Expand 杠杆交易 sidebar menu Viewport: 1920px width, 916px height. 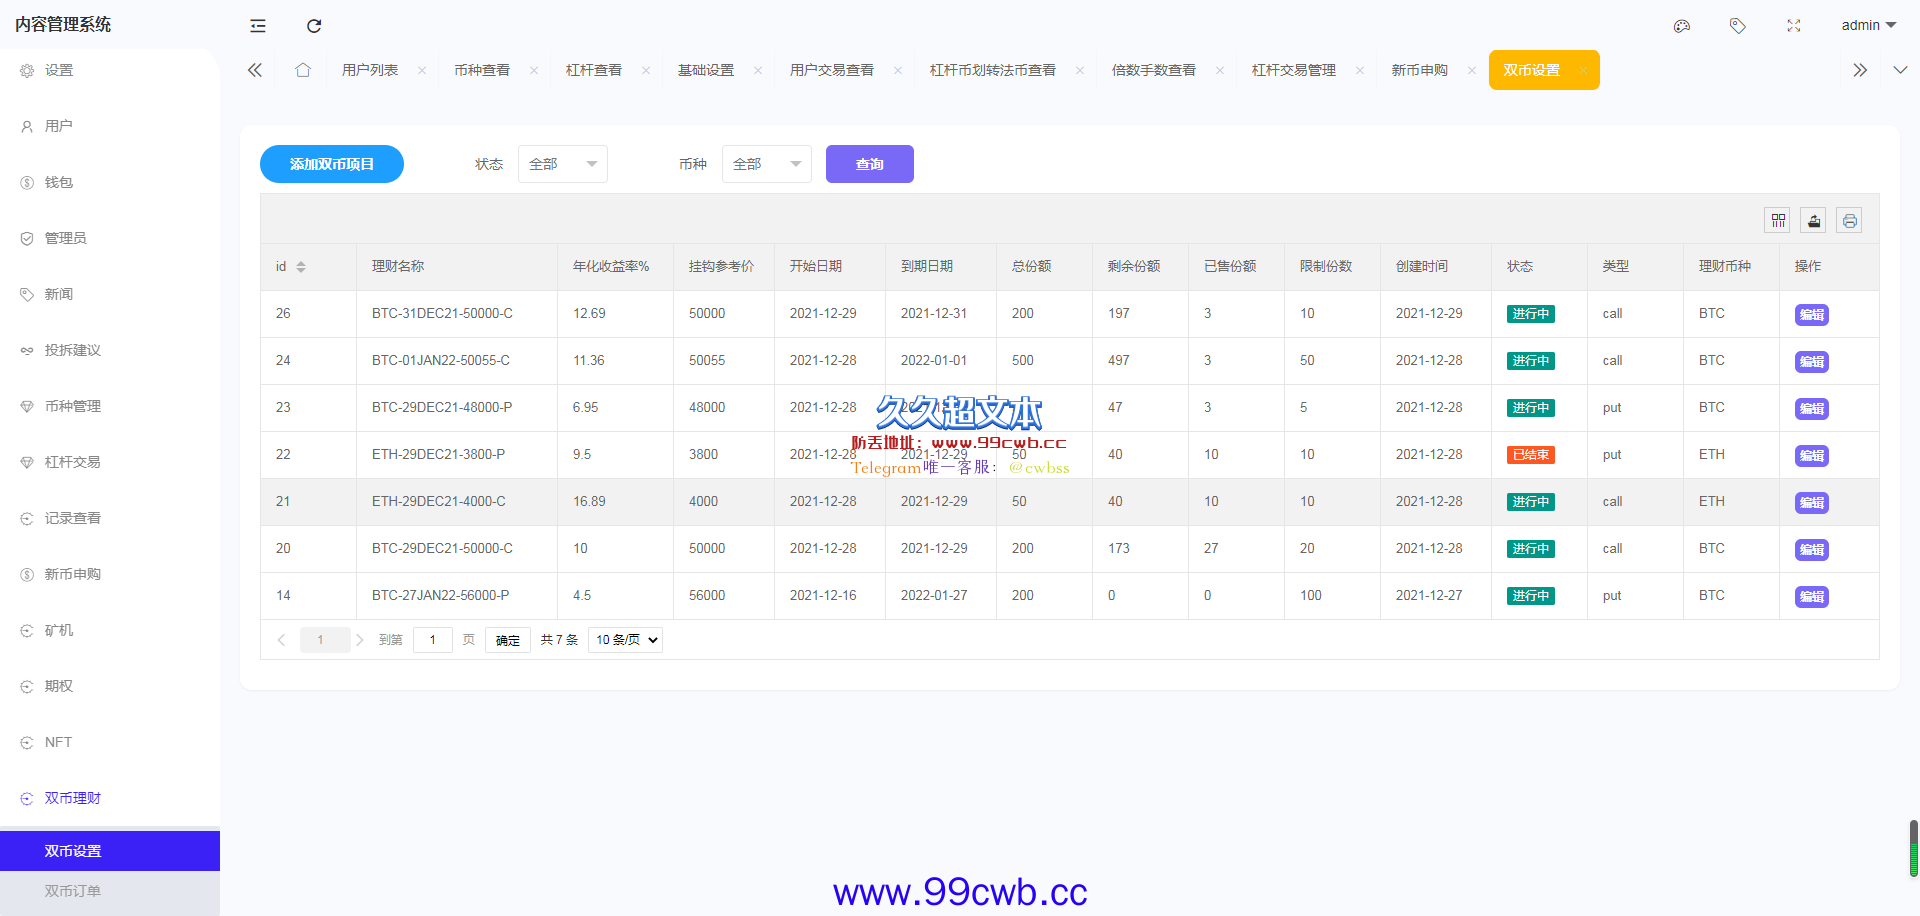point(110,462)
